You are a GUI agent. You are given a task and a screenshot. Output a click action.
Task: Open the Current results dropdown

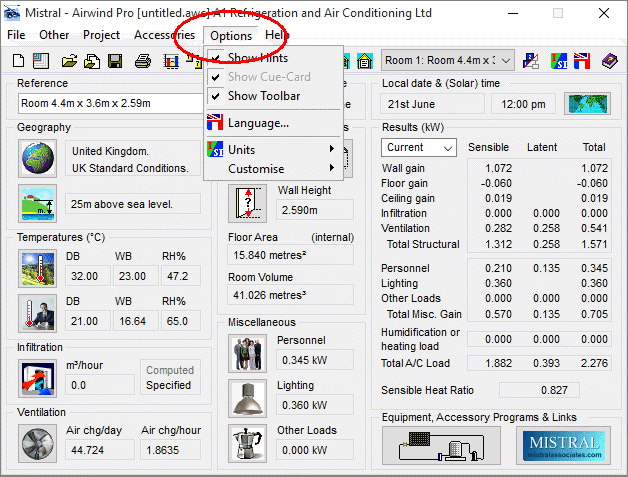pyautogui.click(x=418, y=148)
